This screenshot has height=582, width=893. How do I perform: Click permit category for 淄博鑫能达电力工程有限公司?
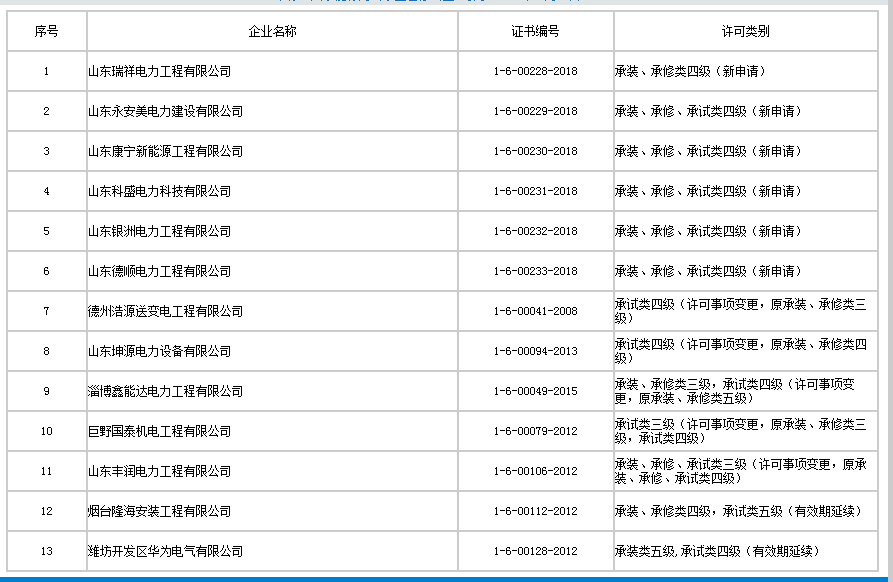click(x=735, y=391)
